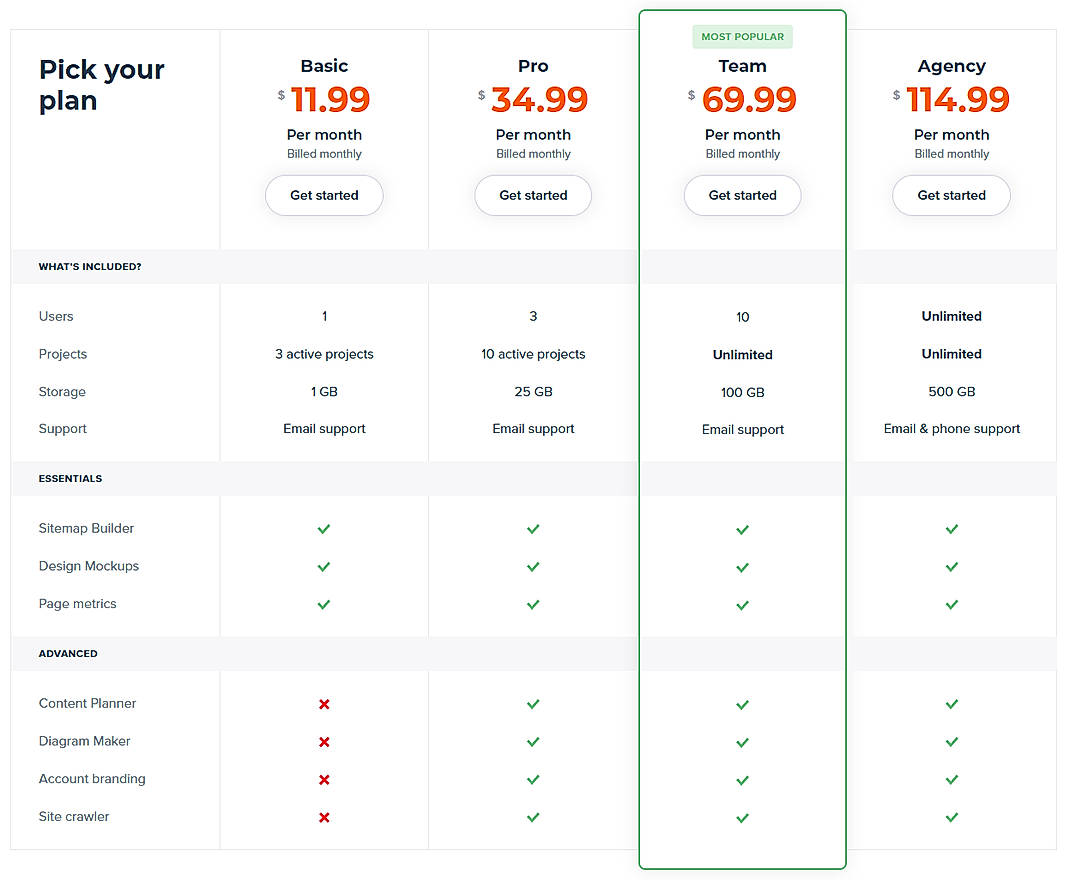Click the 69.99 price
The image size is (1070, 880).
749,100
